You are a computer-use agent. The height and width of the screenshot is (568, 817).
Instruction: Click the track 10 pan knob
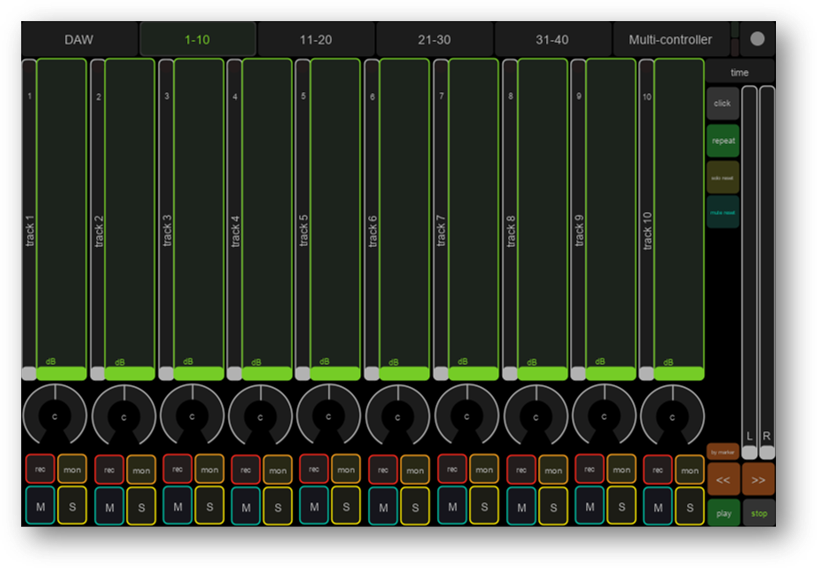pos(671,416)
